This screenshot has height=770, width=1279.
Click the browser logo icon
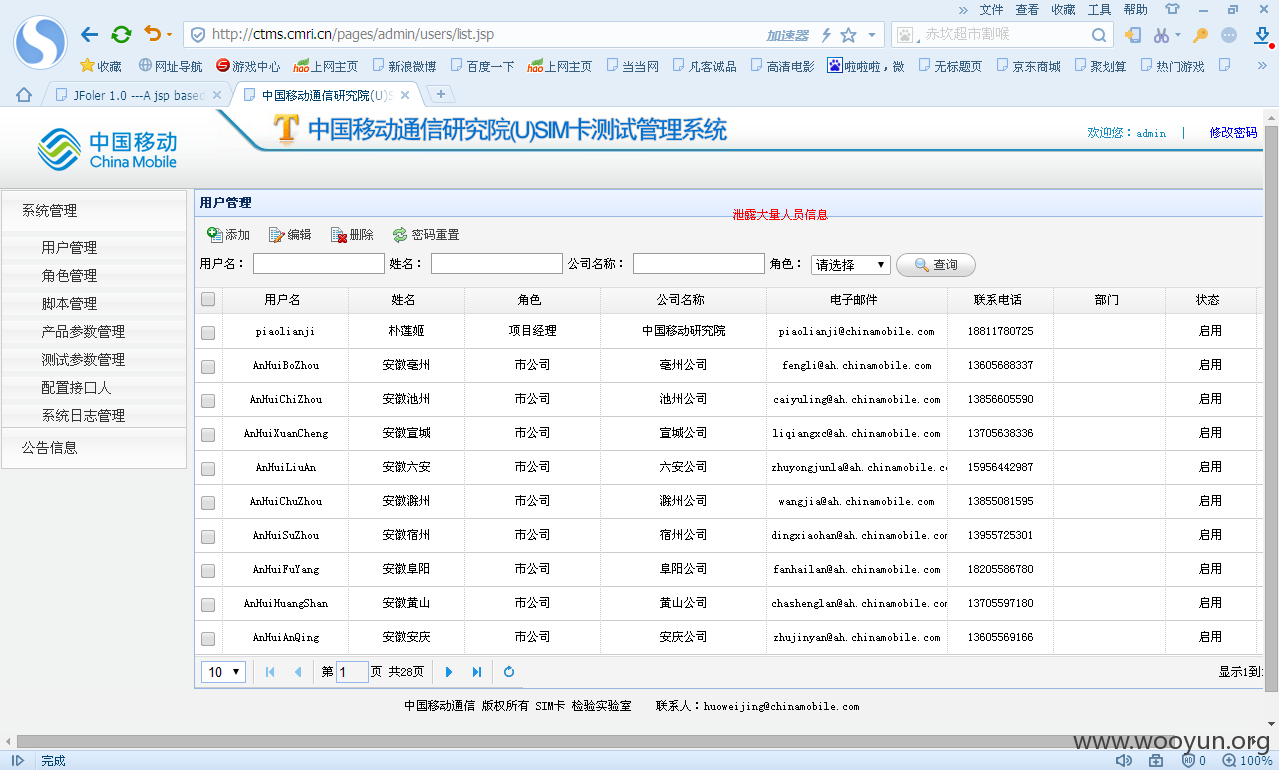pyautogui.click(x=40, y=42)
